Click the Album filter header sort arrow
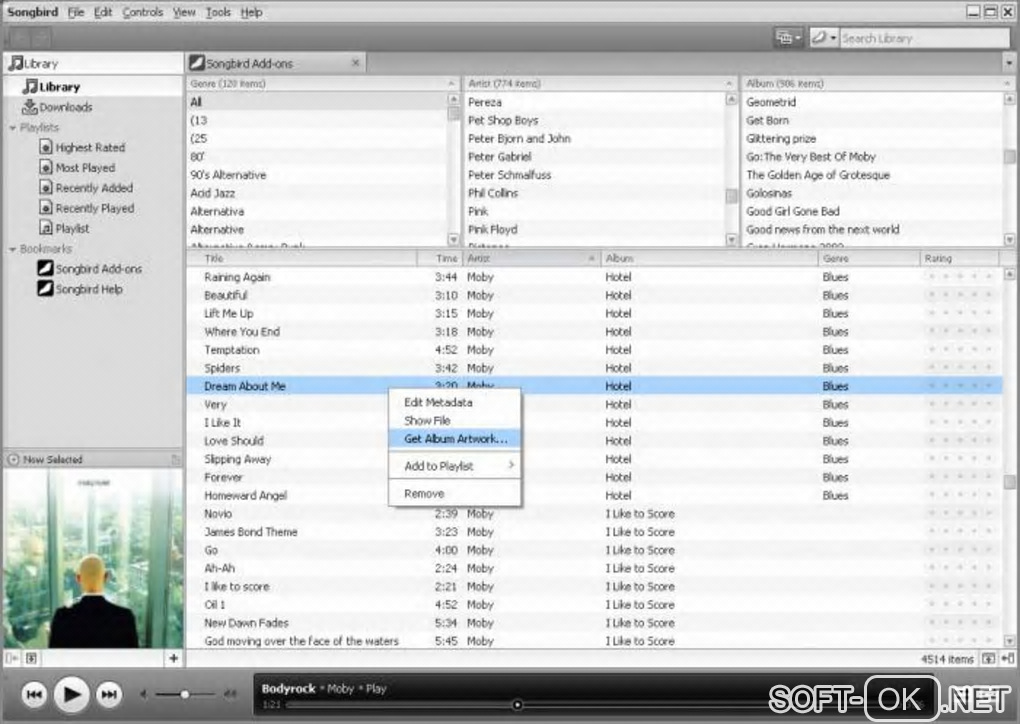Screen dimensions: 1020x724 (1007, 84)
